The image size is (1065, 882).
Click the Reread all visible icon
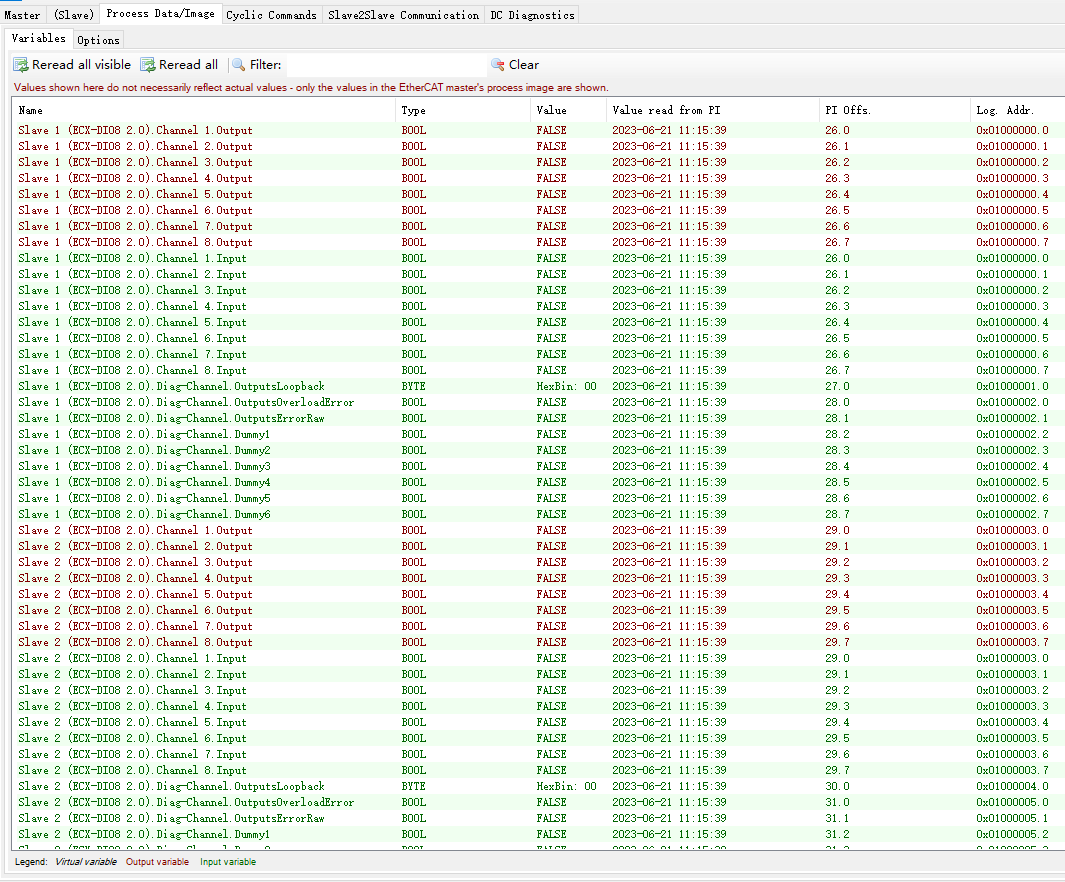[x=21, y=65]
